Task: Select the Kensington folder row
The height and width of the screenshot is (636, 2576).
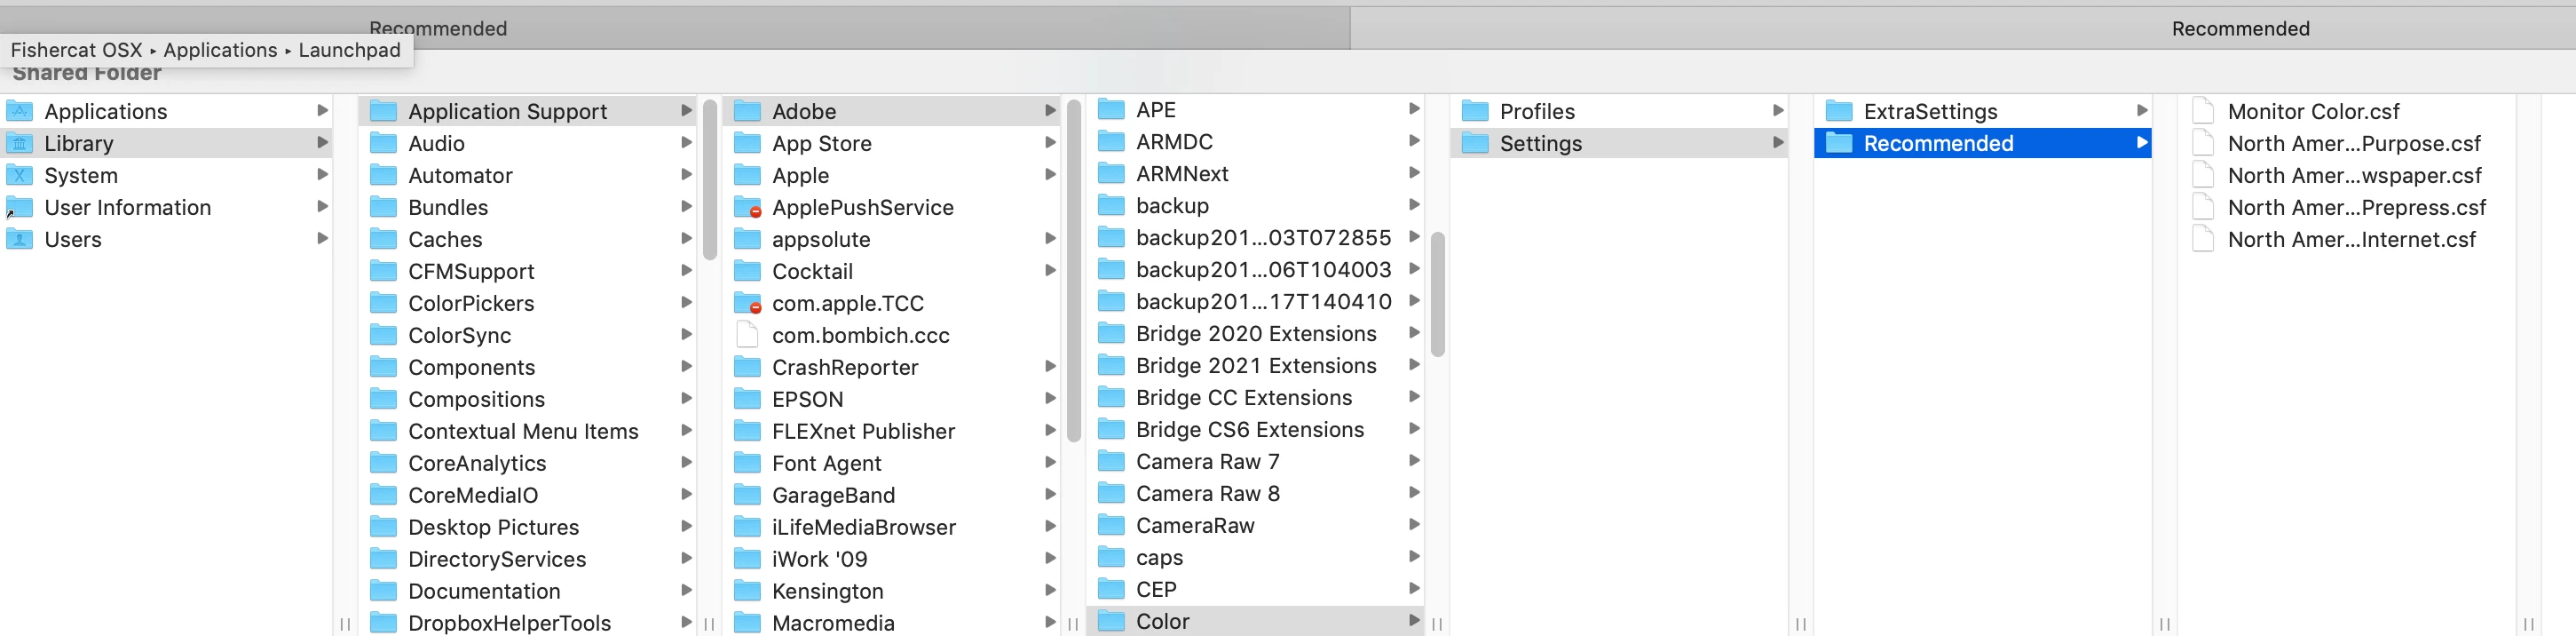Action: [x=893, y=591]
